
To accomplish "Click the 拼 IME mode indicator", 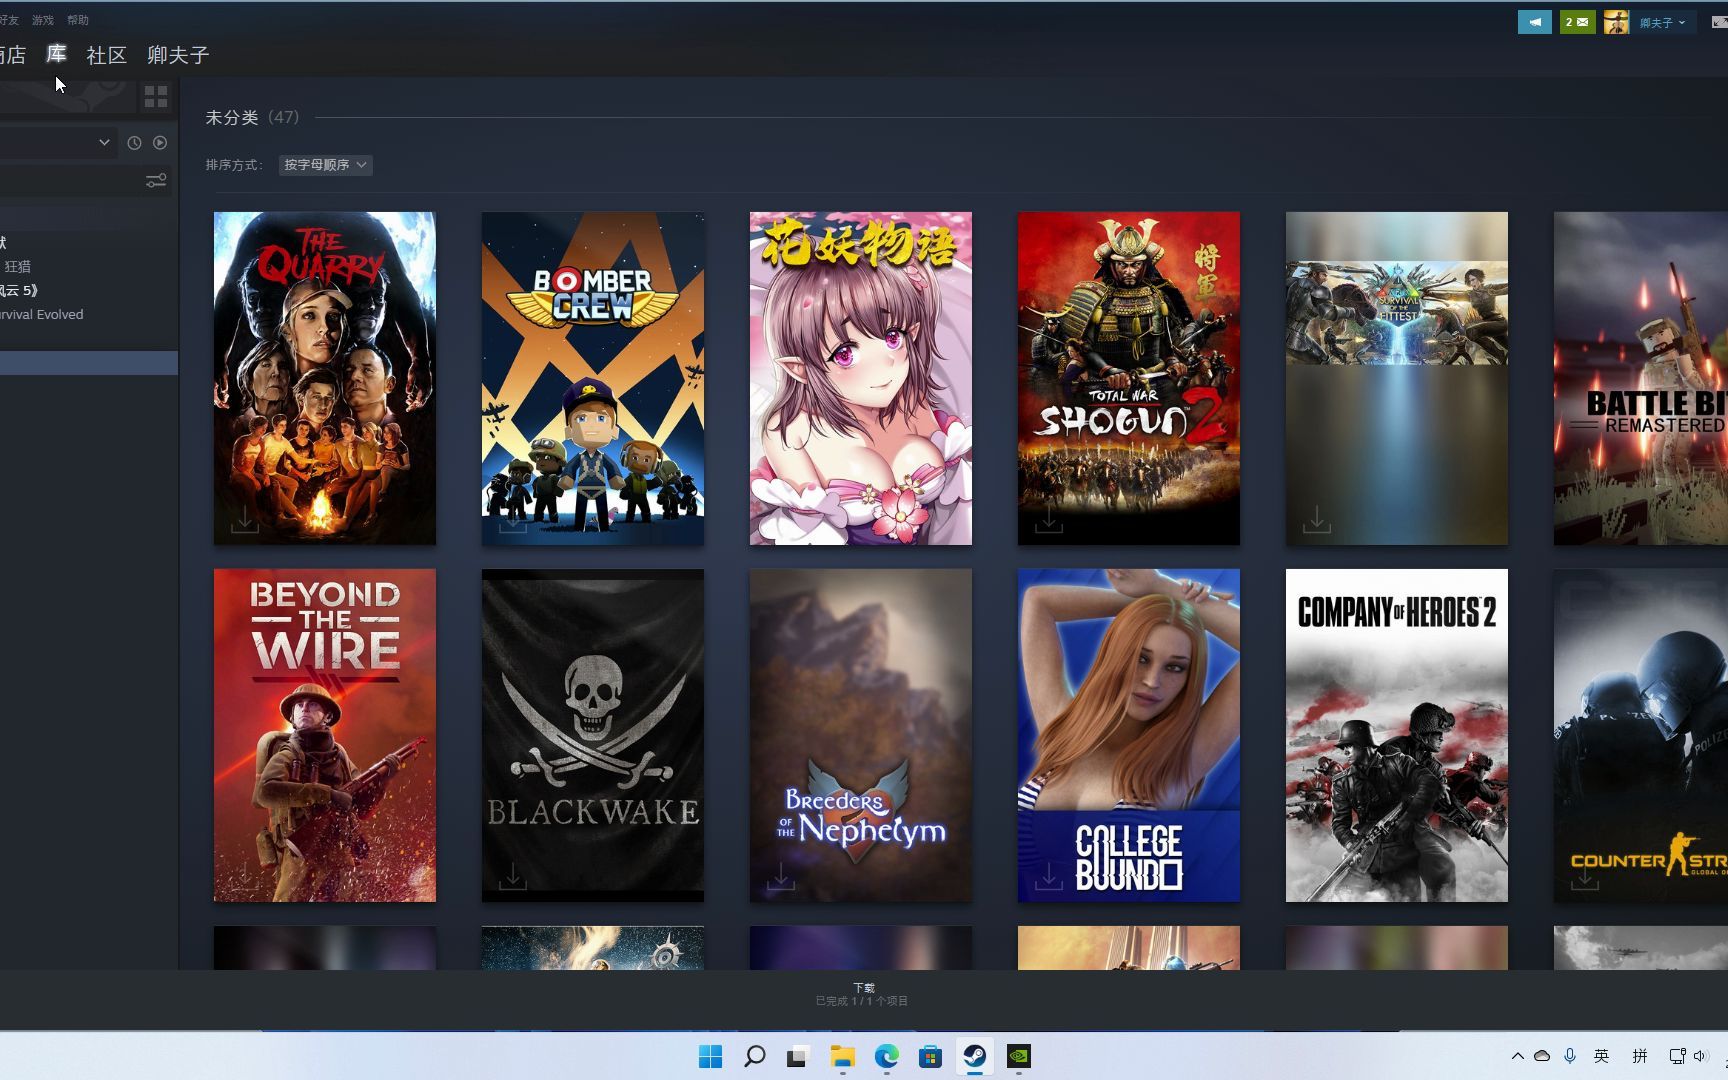I will click(1640, 1056).
